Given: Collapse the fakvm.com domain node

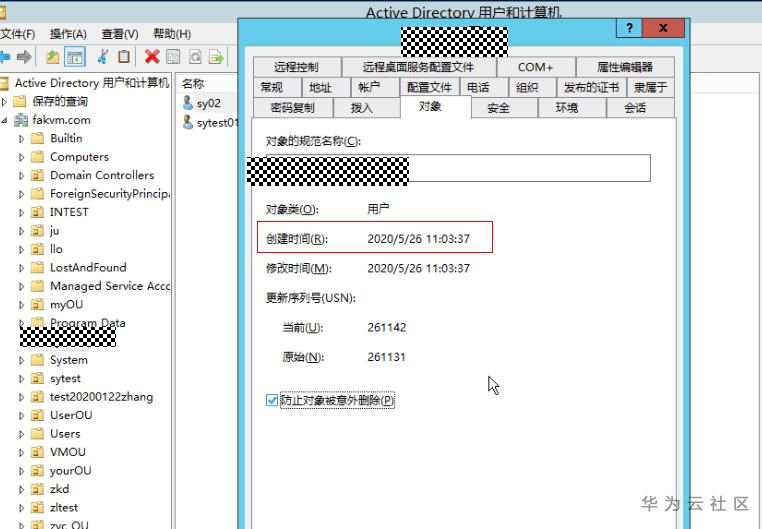Looking at the screenshot, I should tap(4, 120).
